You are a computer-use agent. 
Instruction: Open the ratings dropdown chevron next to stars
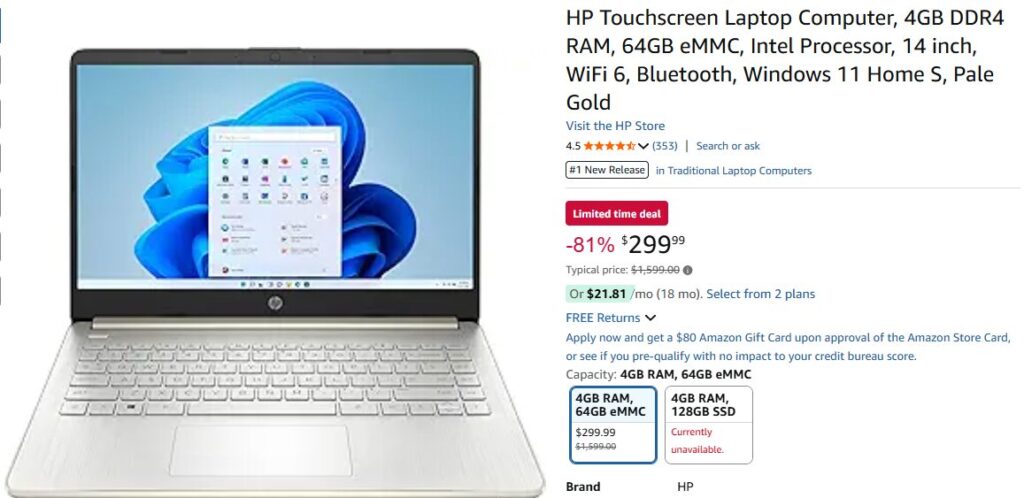pyautogui.click(x=643, y=146)
